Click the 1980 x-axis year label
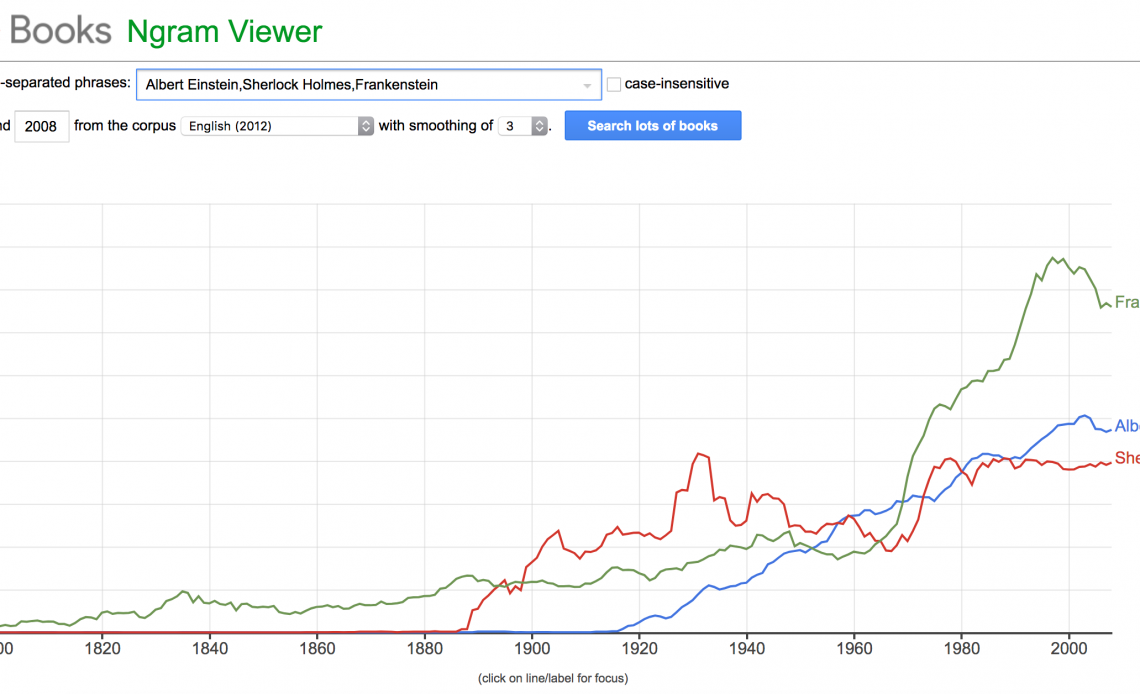Image resolution: width=1140 pixels, height=694 pixels. click(961, 648)
